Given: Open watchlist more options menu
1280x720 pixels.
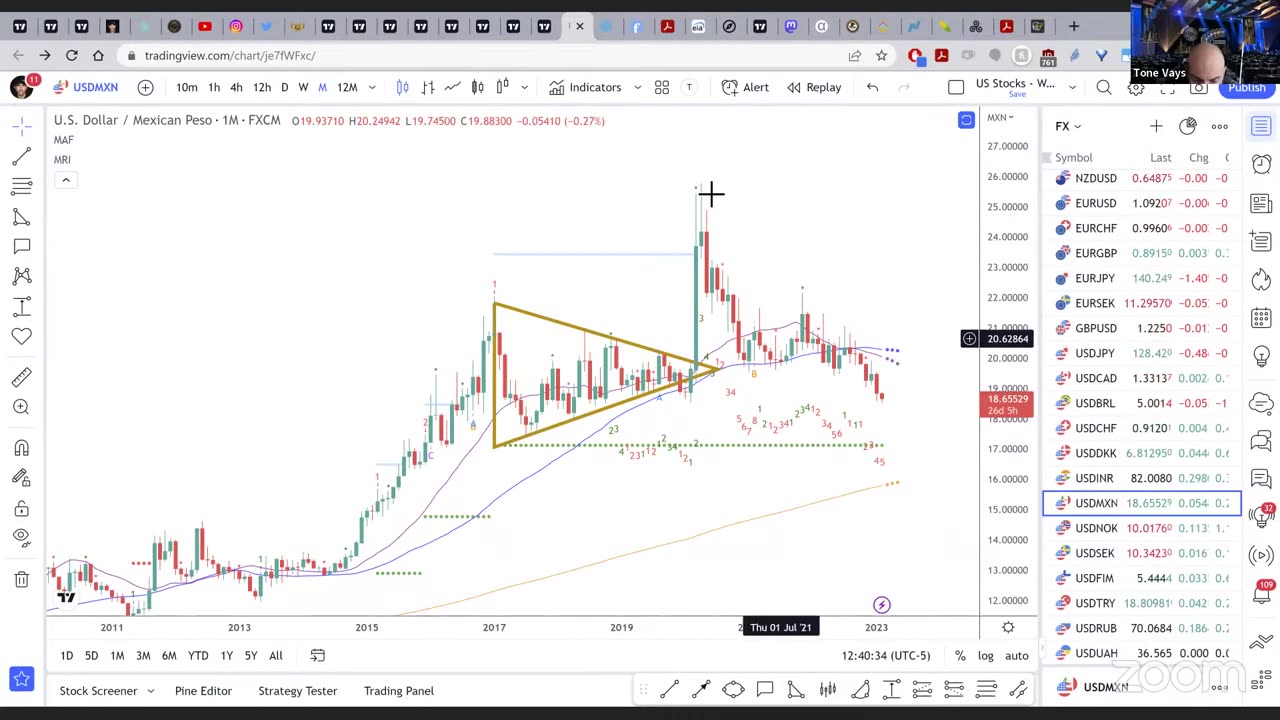Looking at the screenshot, I should point(1220,126).
